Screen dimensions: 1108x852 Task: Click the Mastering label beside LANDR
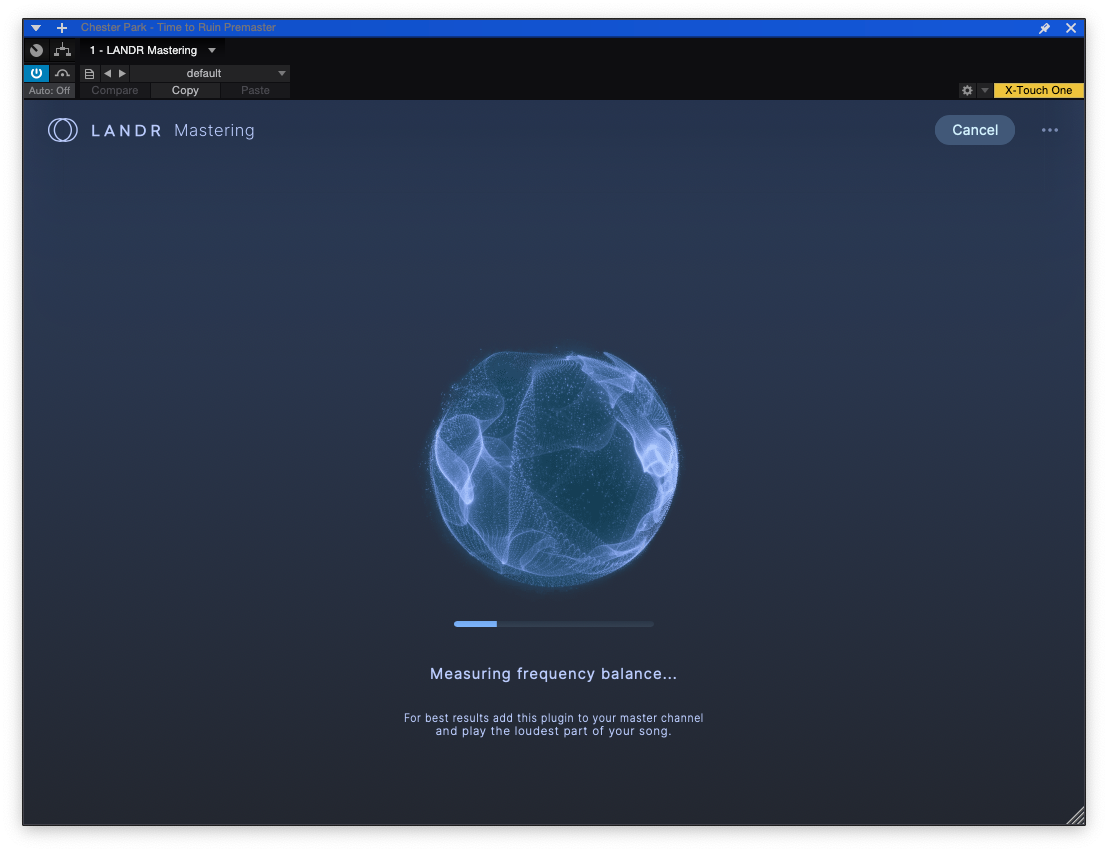click(214, 131)
